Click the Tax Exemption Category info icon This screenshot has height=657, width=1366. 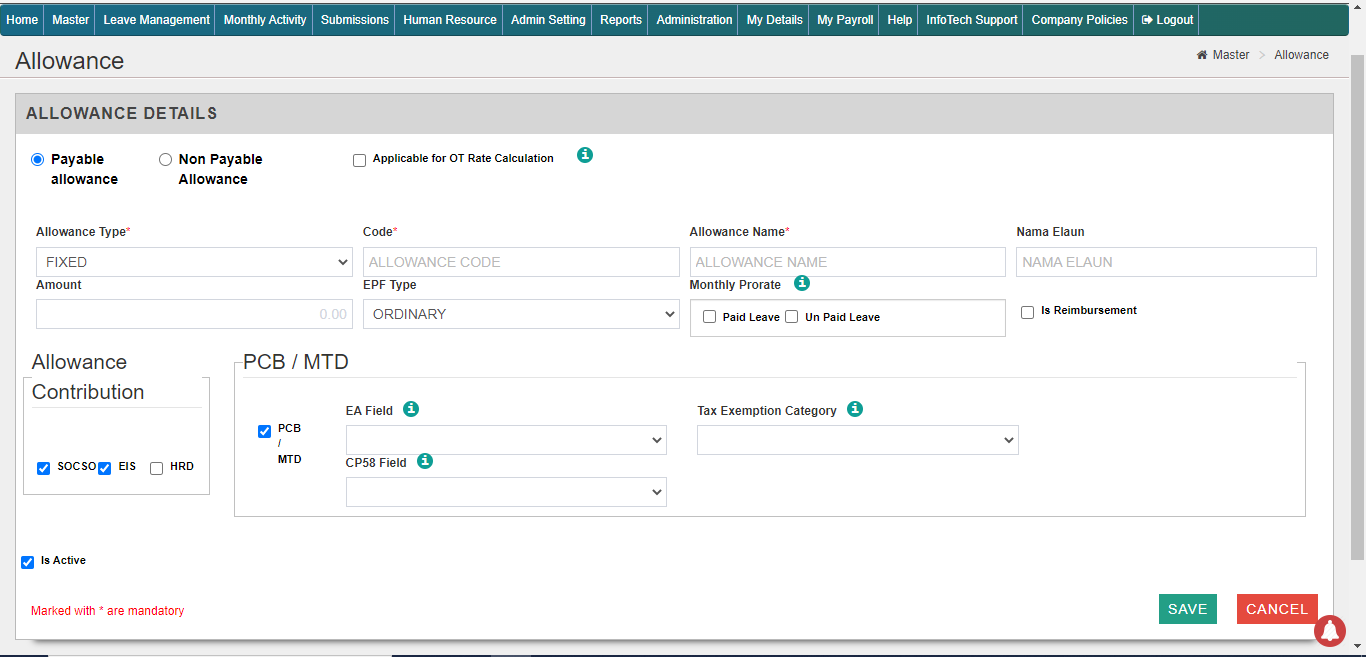pos(855,409)
